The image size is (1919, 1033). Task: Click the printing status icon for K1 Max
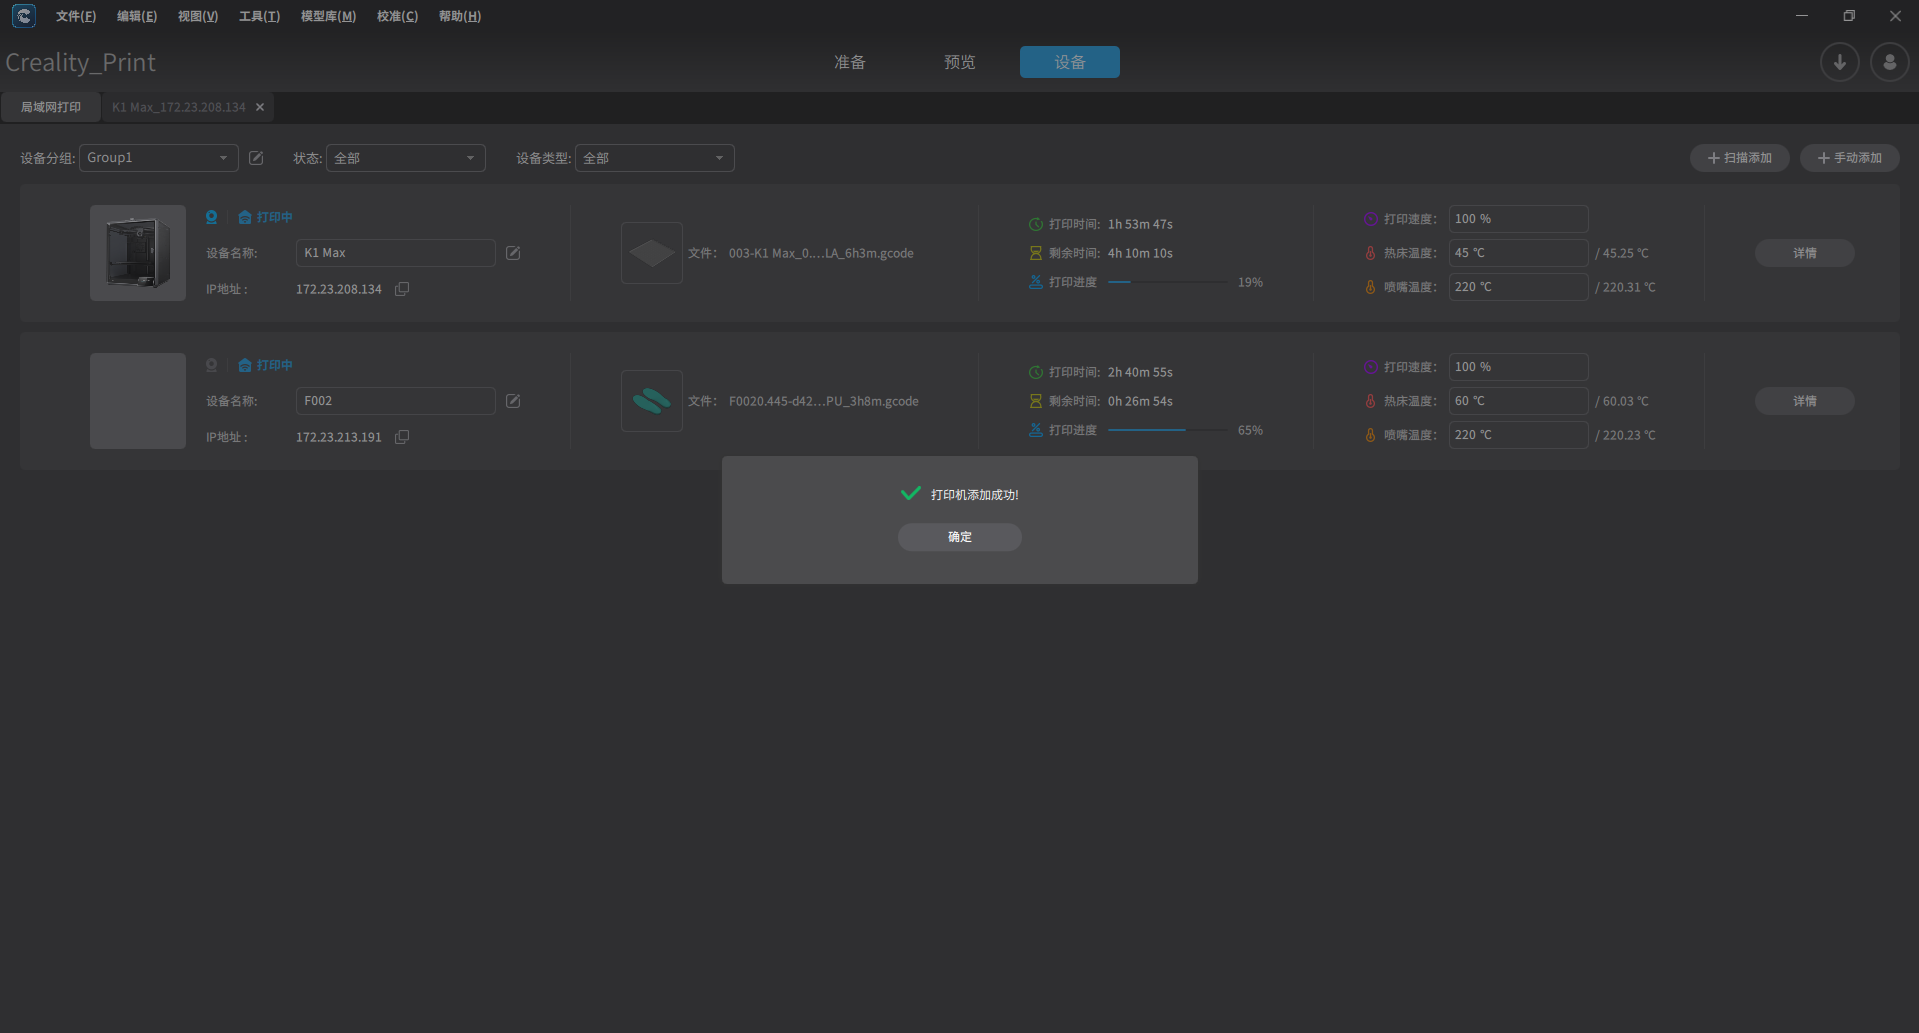pyautogui.click(x=245, y=217)
